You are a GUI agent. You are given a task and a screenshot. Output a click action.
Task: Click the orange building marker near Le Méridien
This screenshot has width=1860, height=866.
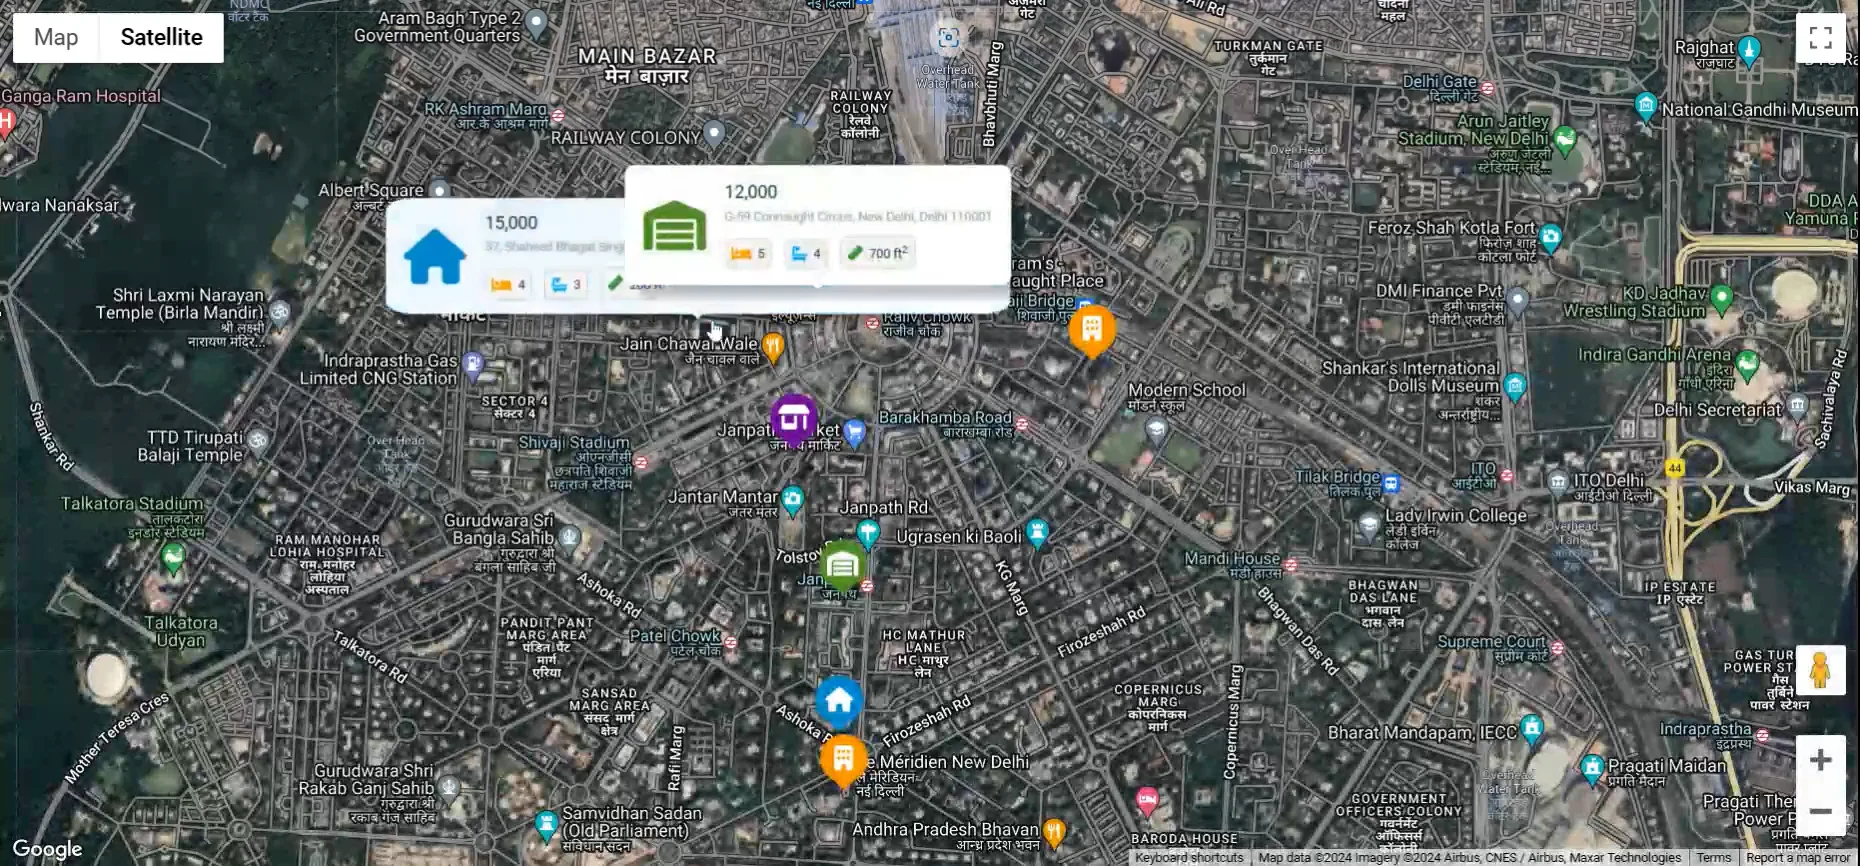coord(843,761)
